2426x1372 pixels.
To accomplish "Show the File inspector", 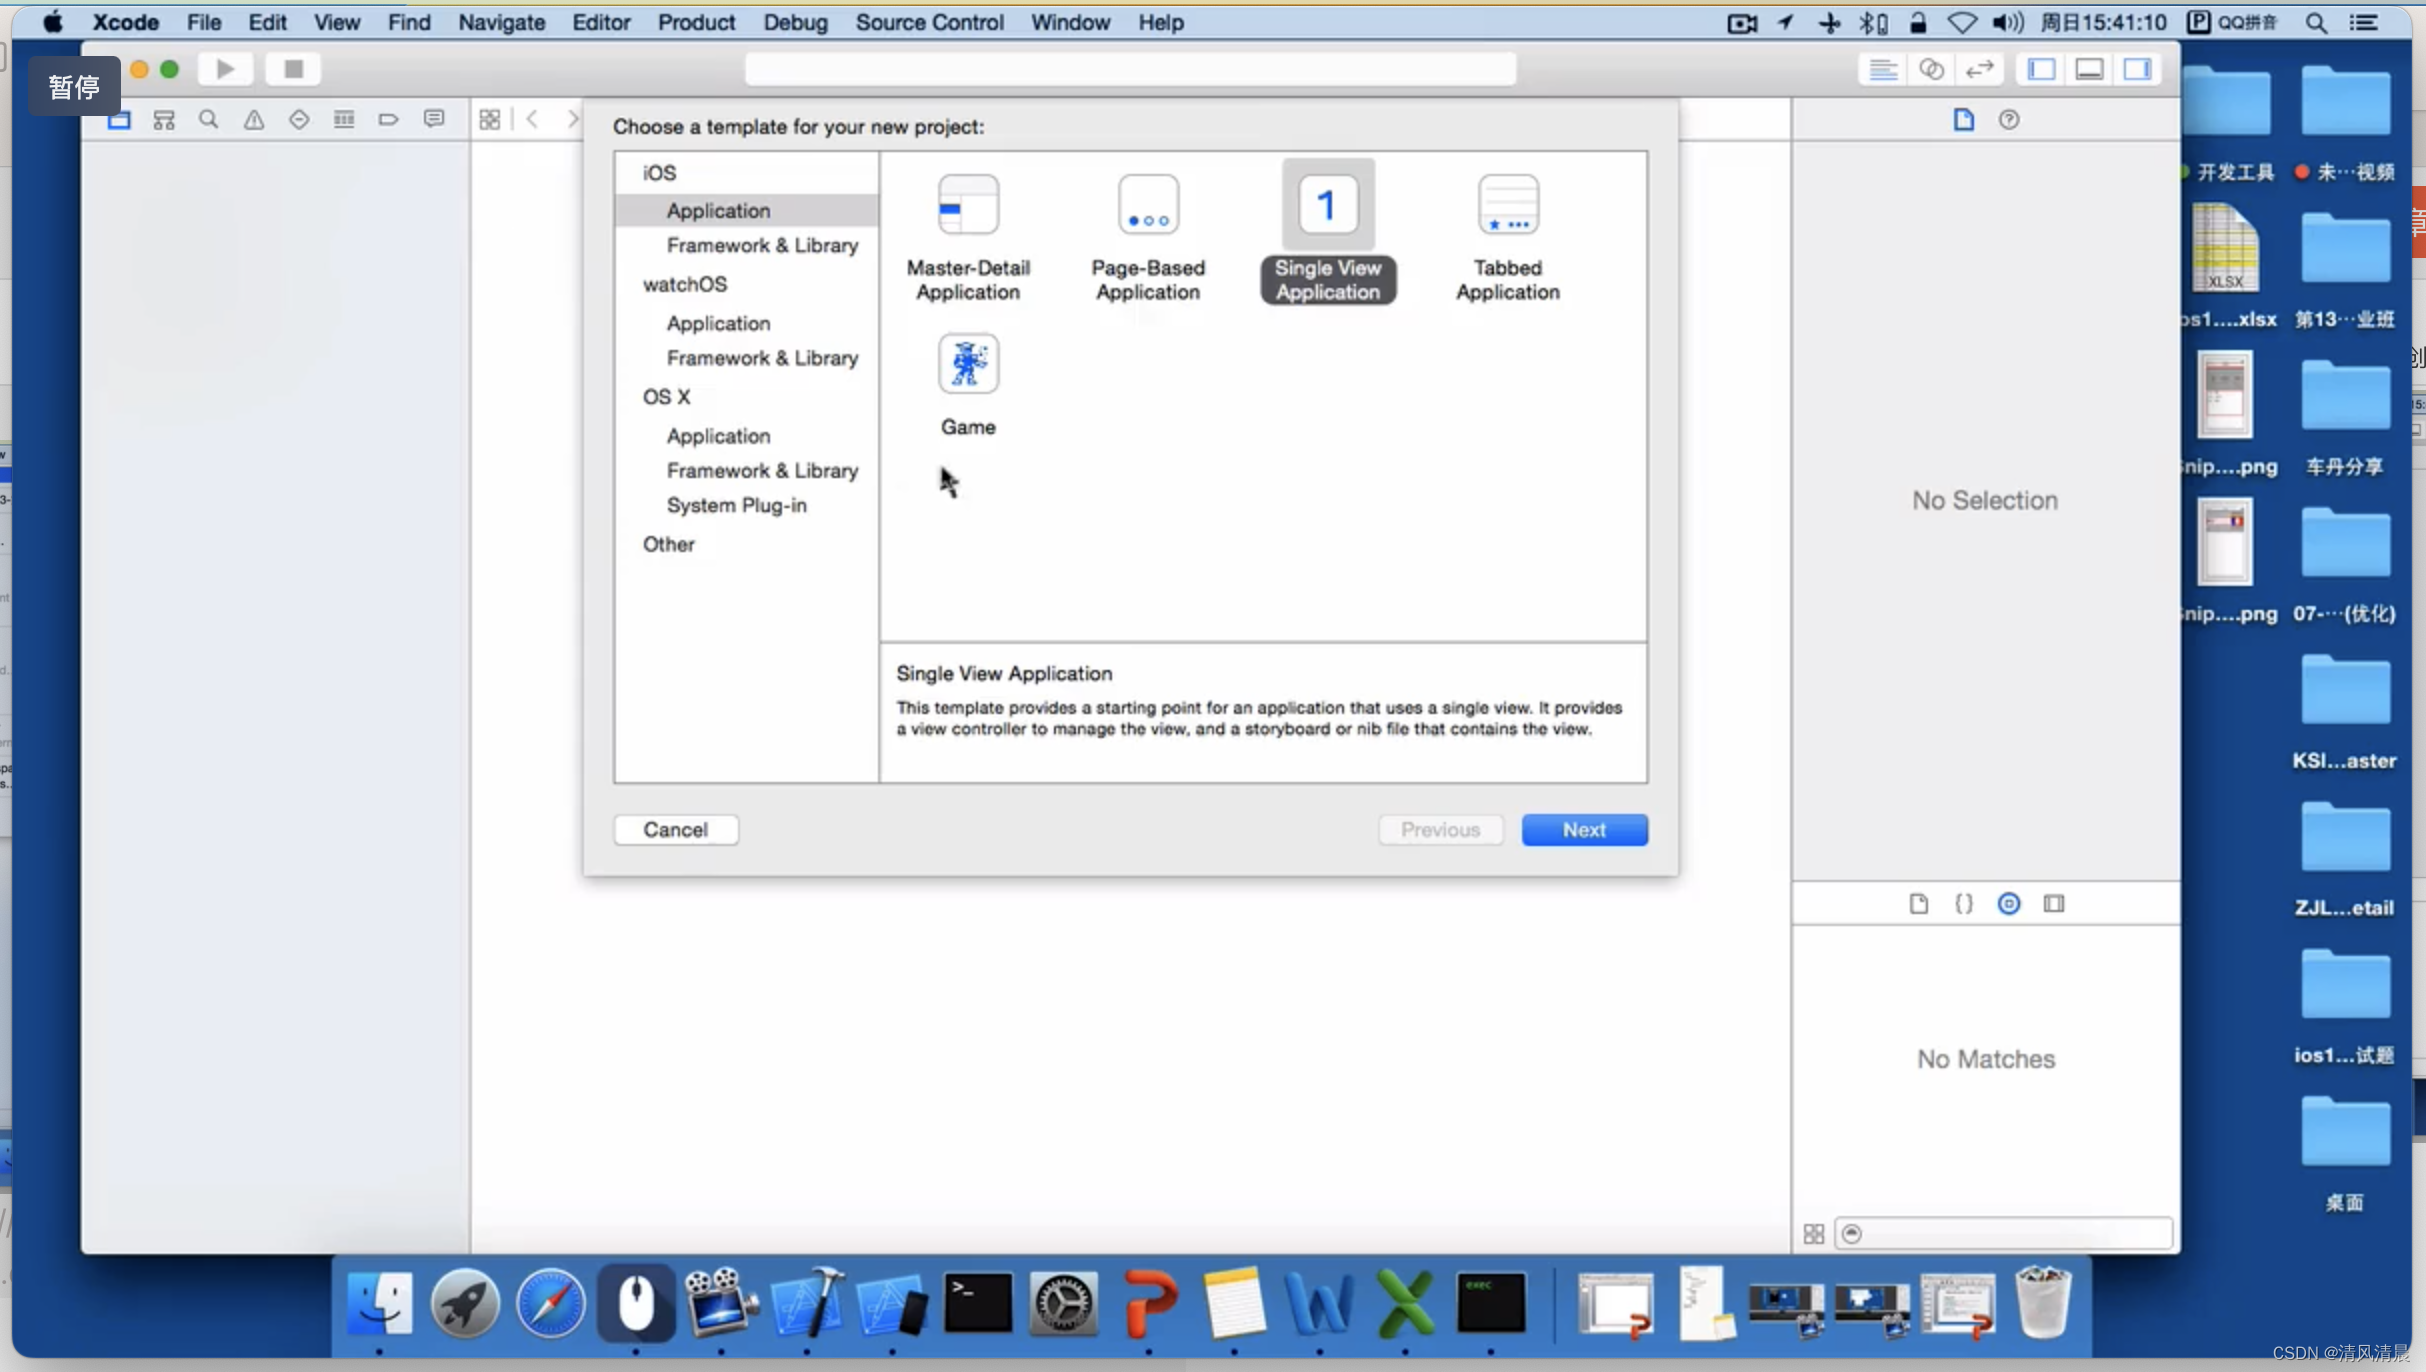I will [1963, 120].
